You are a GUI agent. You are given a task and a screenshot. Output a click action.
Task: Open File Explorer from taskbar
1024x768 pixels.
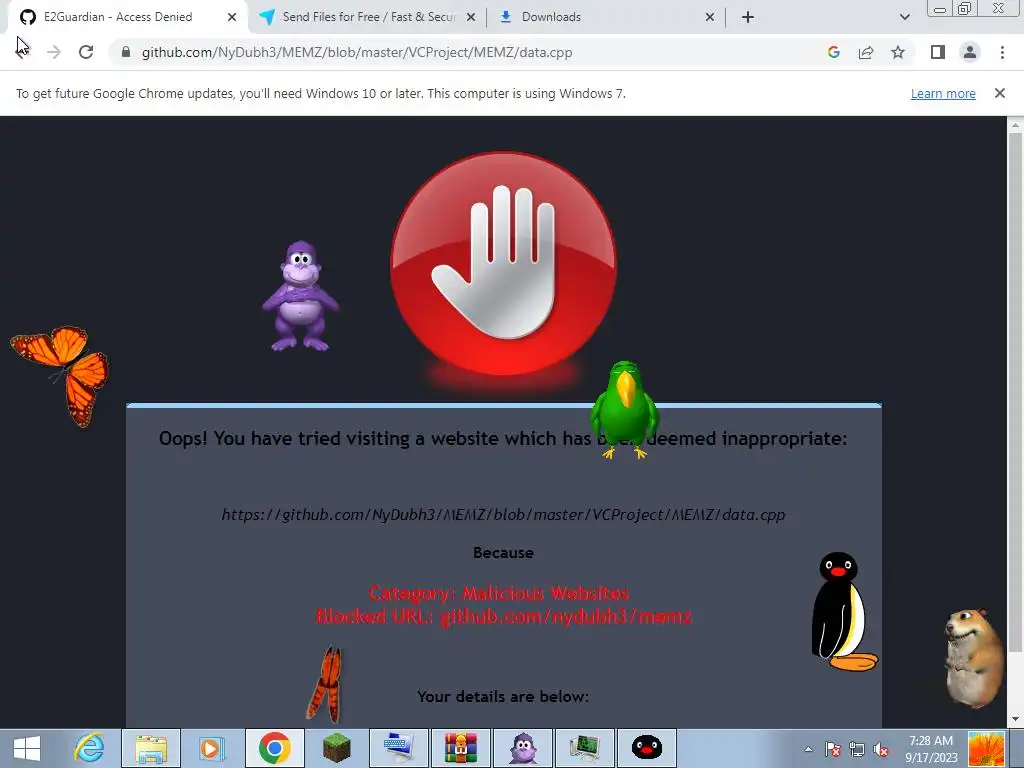pyautogui.click(x=151, y=748)
